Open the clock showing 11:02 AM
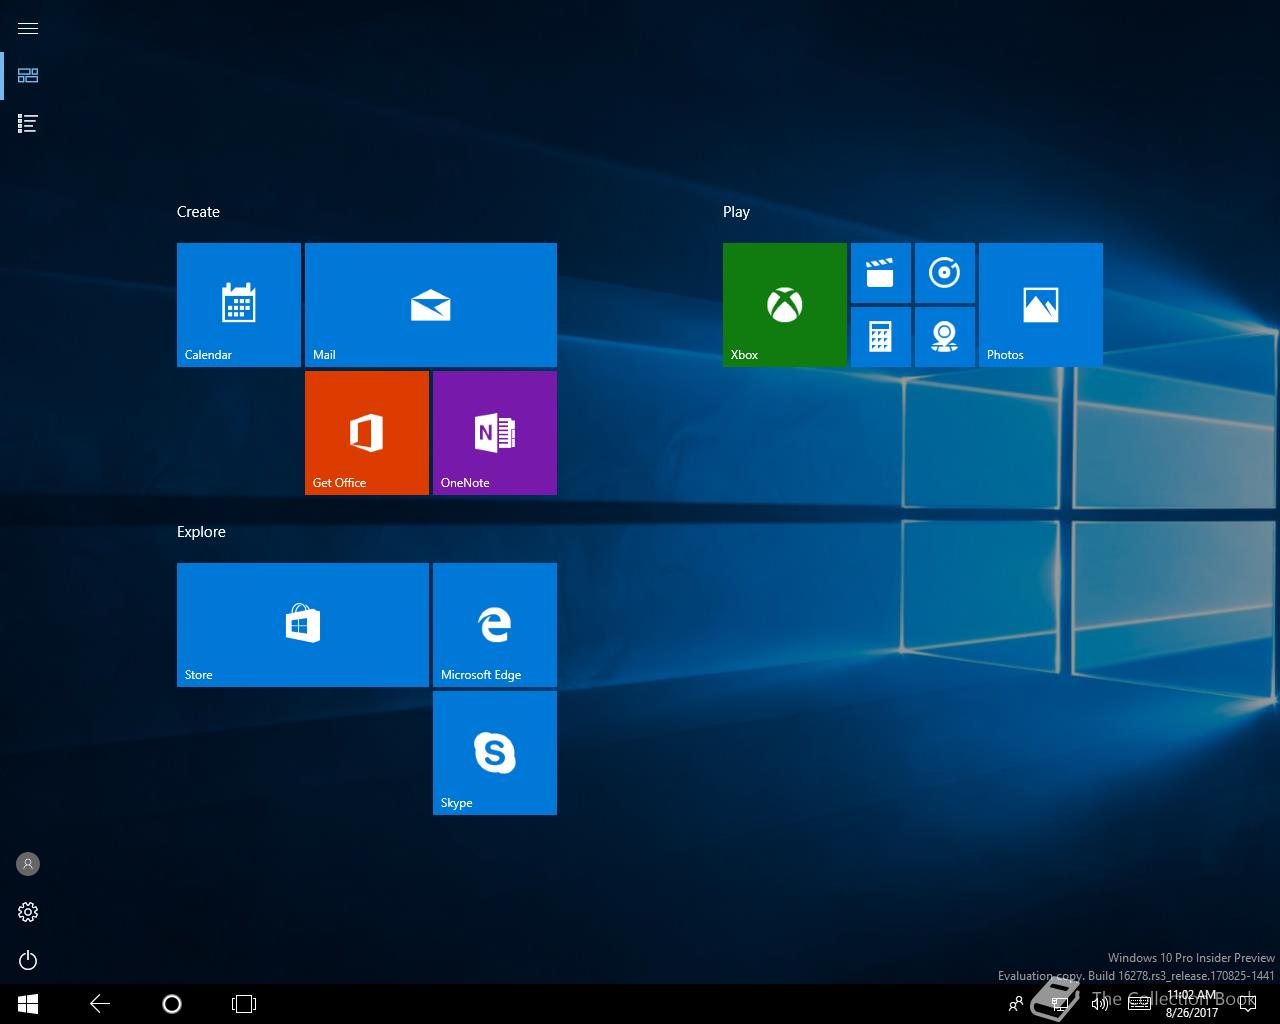 (x=1192, y=1004)
